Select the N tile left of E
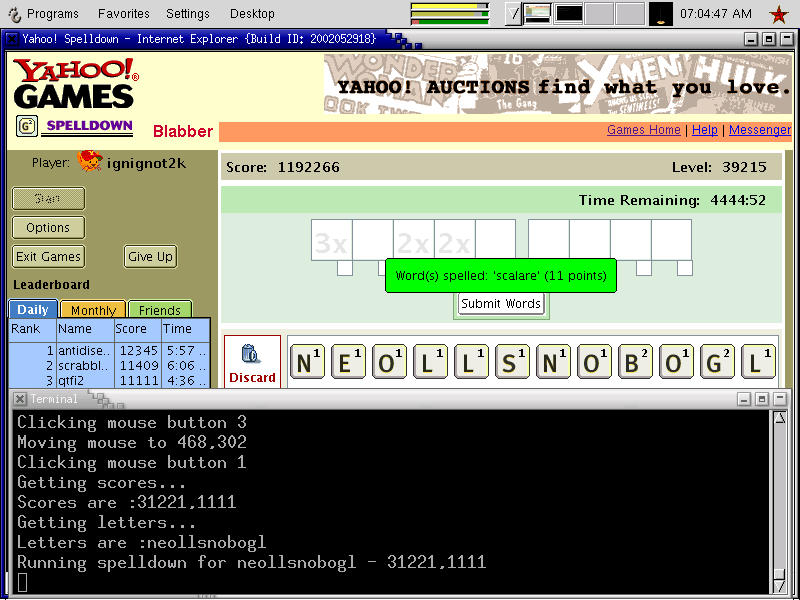Screen dimensions: 800x600 pyautogui.click(x=307, y=361)
